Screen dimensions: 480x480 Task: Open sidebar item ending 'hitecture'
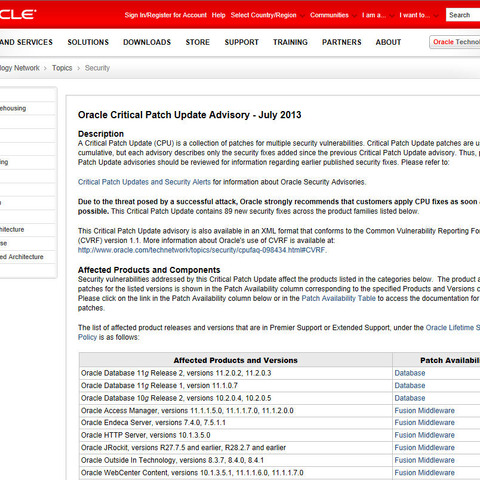(12, 229)
